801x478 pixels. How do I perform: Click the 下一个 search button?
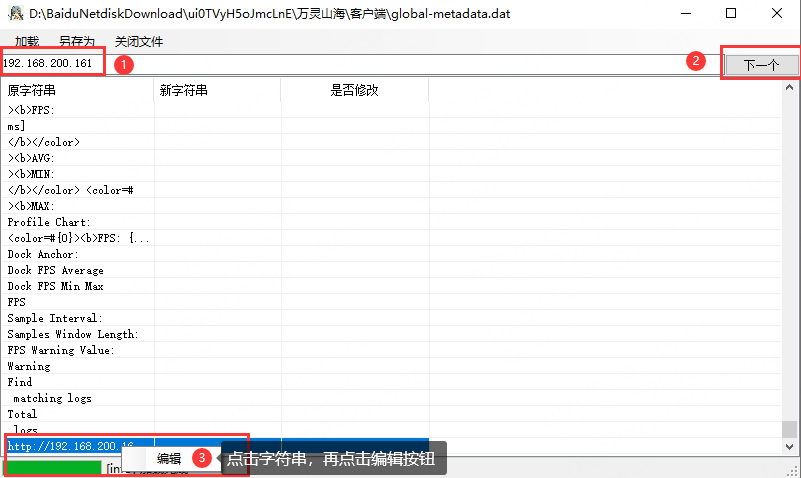(761, 65)
